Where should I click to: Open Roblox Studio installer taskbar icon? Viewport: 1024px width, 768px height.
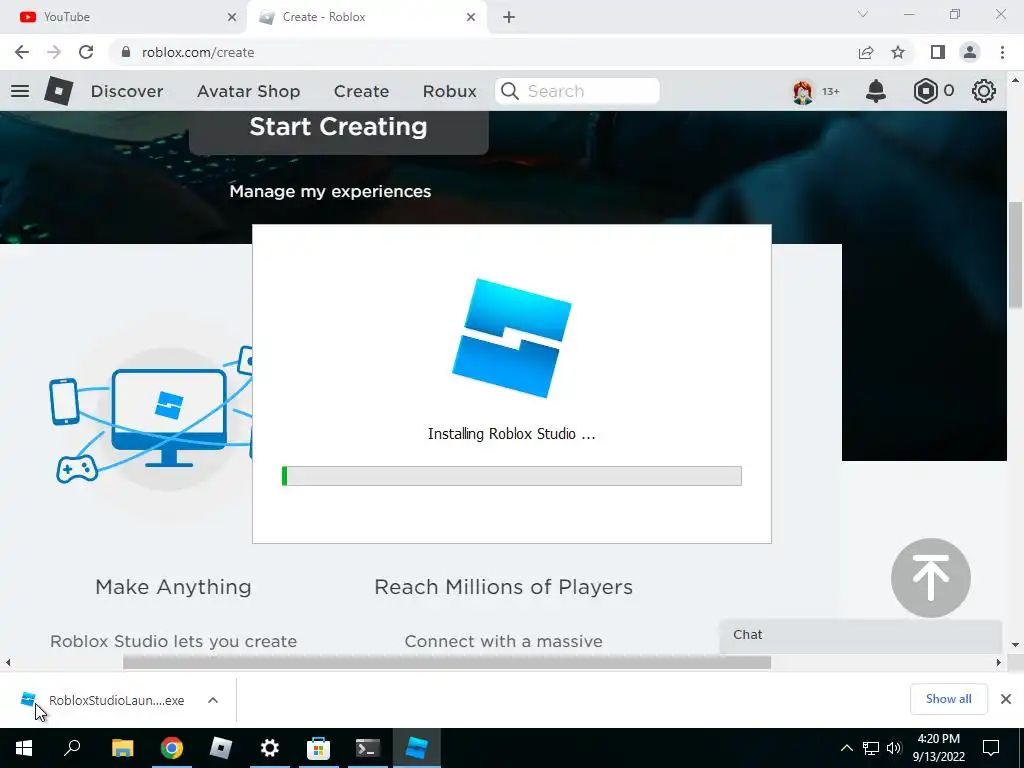coord(417,748)
